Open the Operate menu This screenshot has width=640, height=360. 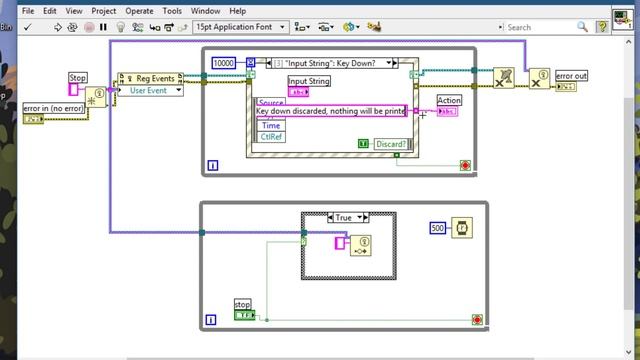click(139, 11)
